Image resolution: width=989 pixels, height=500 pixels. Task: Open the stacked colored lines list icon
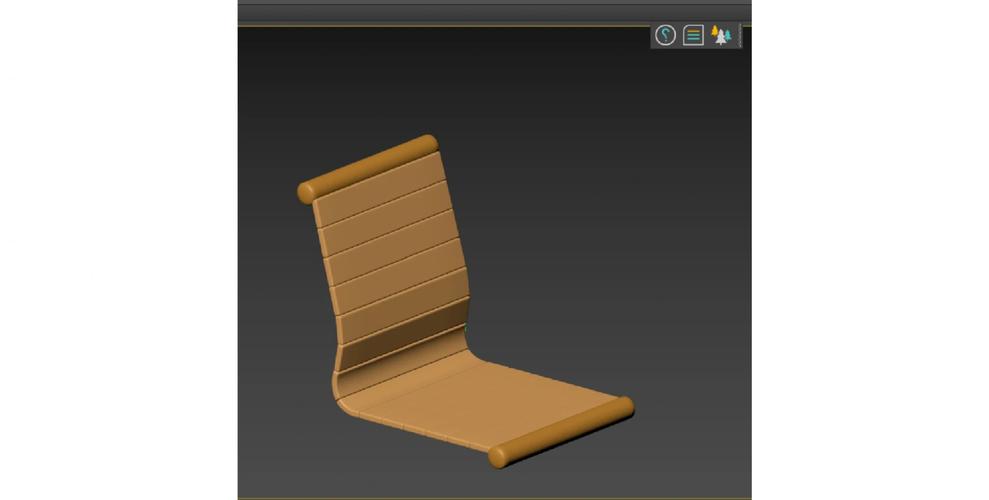tap(693, 35)
